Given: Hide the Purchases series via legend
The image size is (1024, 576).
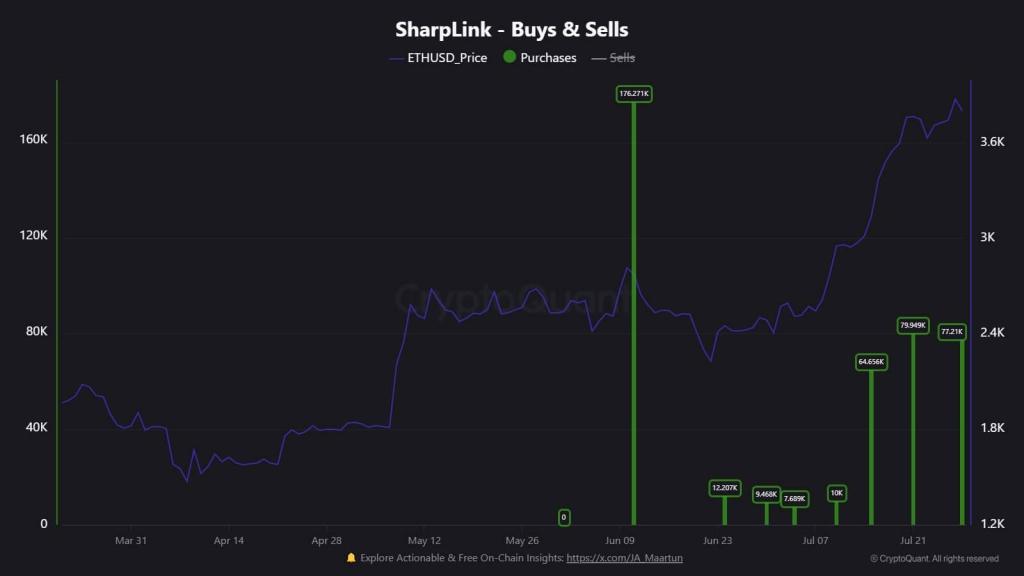Looking at the screenshot, I should pos(539,58).
